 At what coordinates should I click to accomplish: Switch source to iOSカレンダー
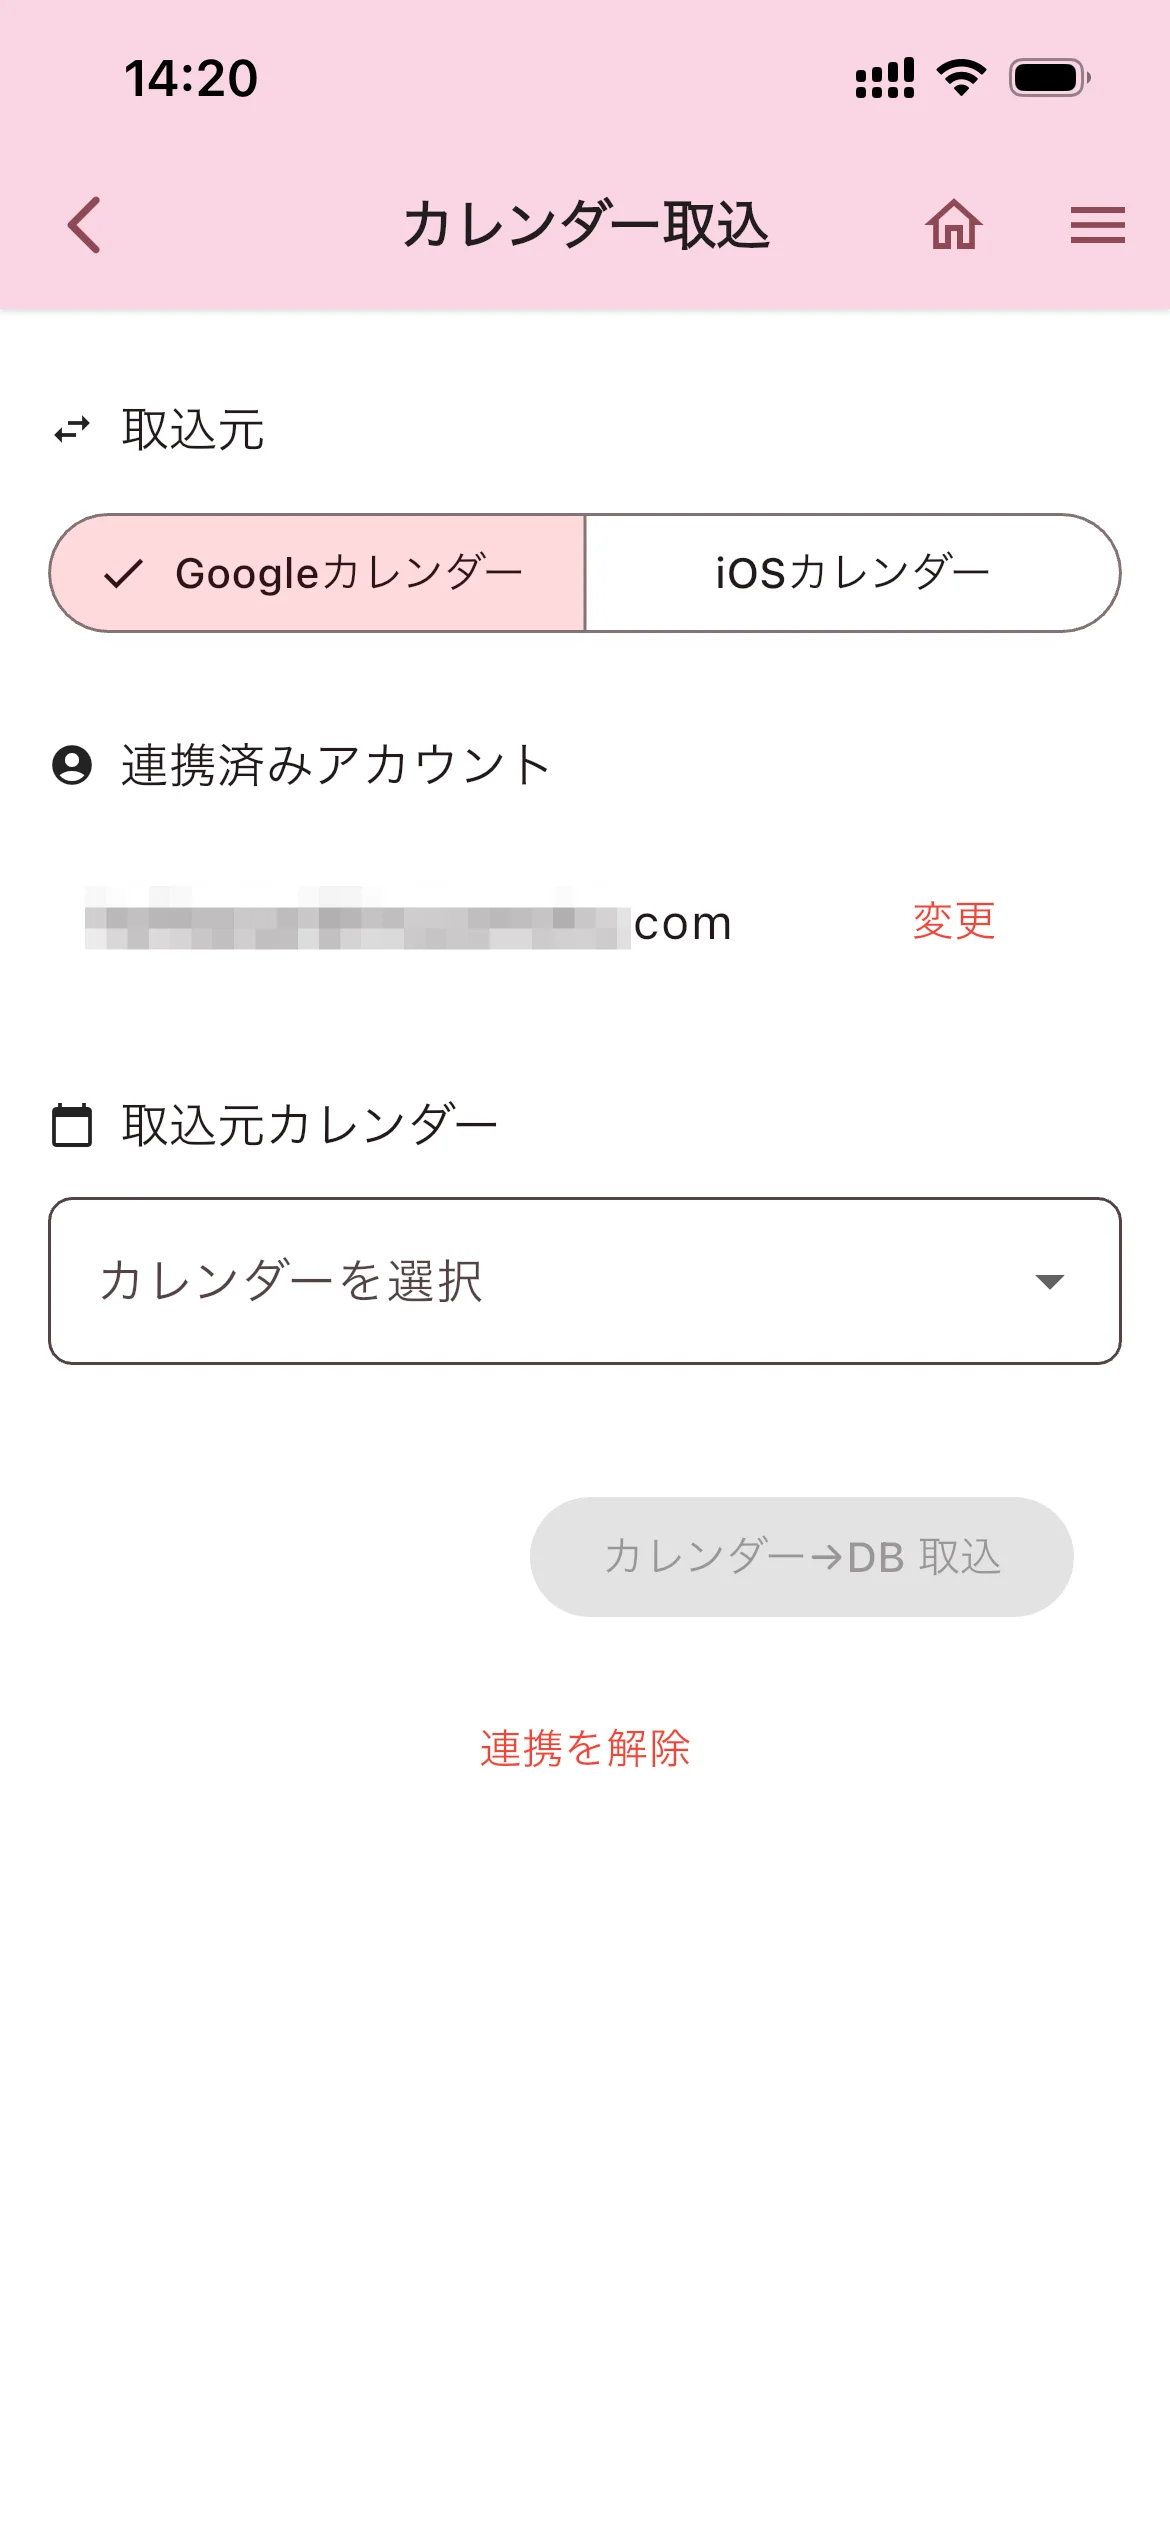pyautogui.click(x=852, y=574)
